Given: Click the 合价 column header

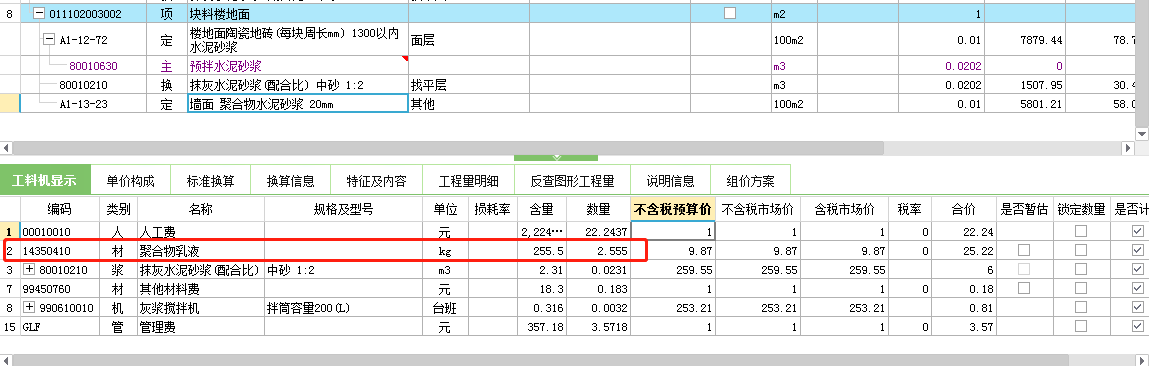Looking at the screenshot, I should [964, 210].
